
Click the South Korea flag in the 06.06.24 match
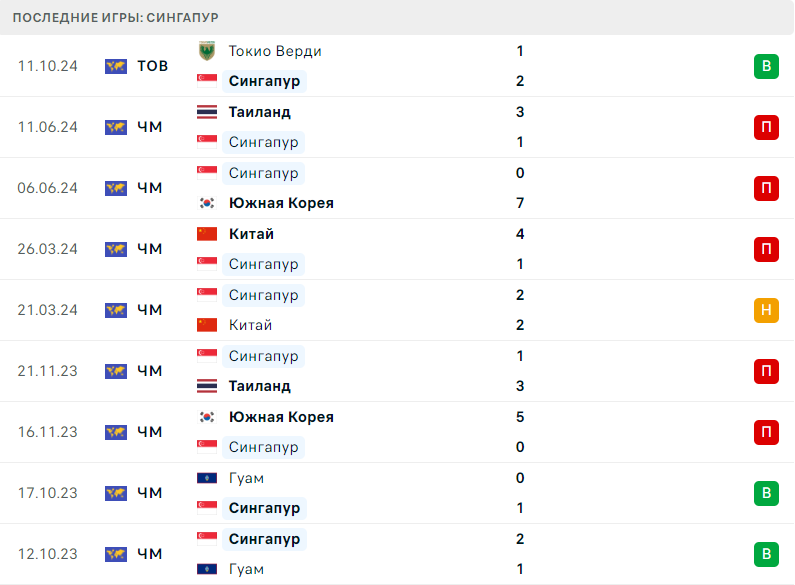pos(207,203)
